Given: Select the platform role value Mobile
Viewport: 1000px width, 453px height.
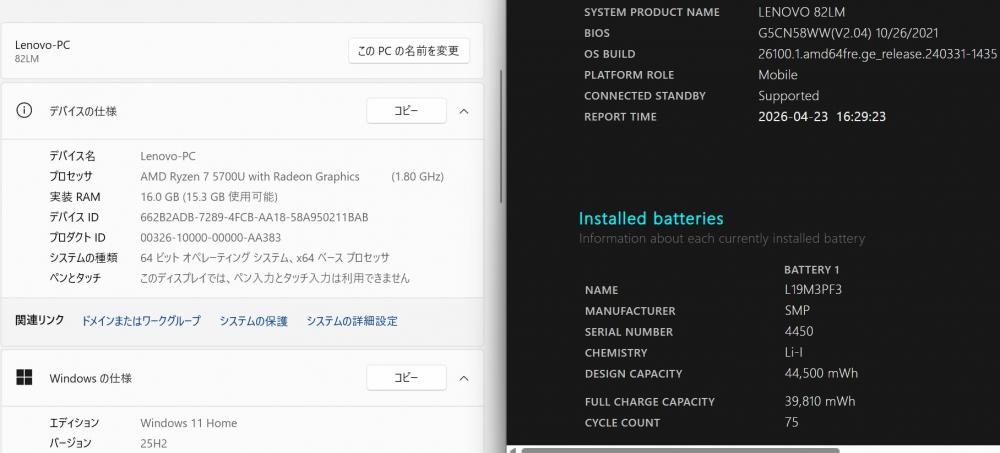Looking at the screenshot, I should pos(778,75).
